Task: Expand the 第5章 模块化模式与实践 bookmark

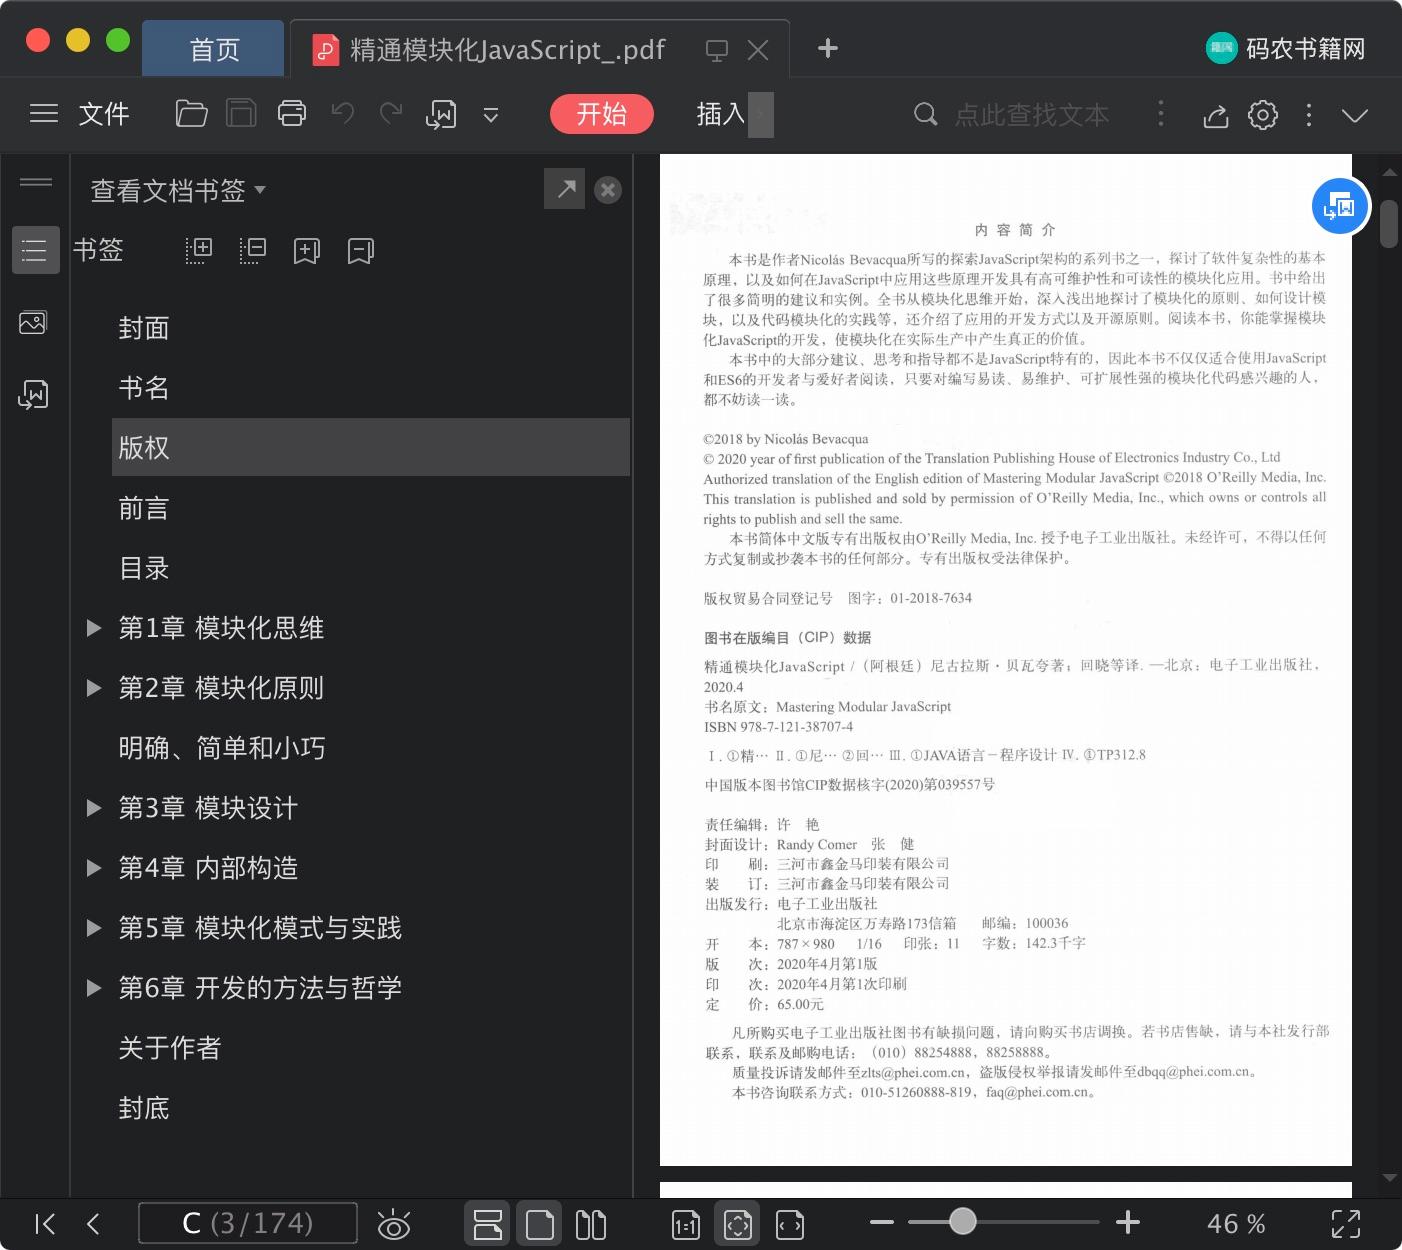Action: point(94,928)
